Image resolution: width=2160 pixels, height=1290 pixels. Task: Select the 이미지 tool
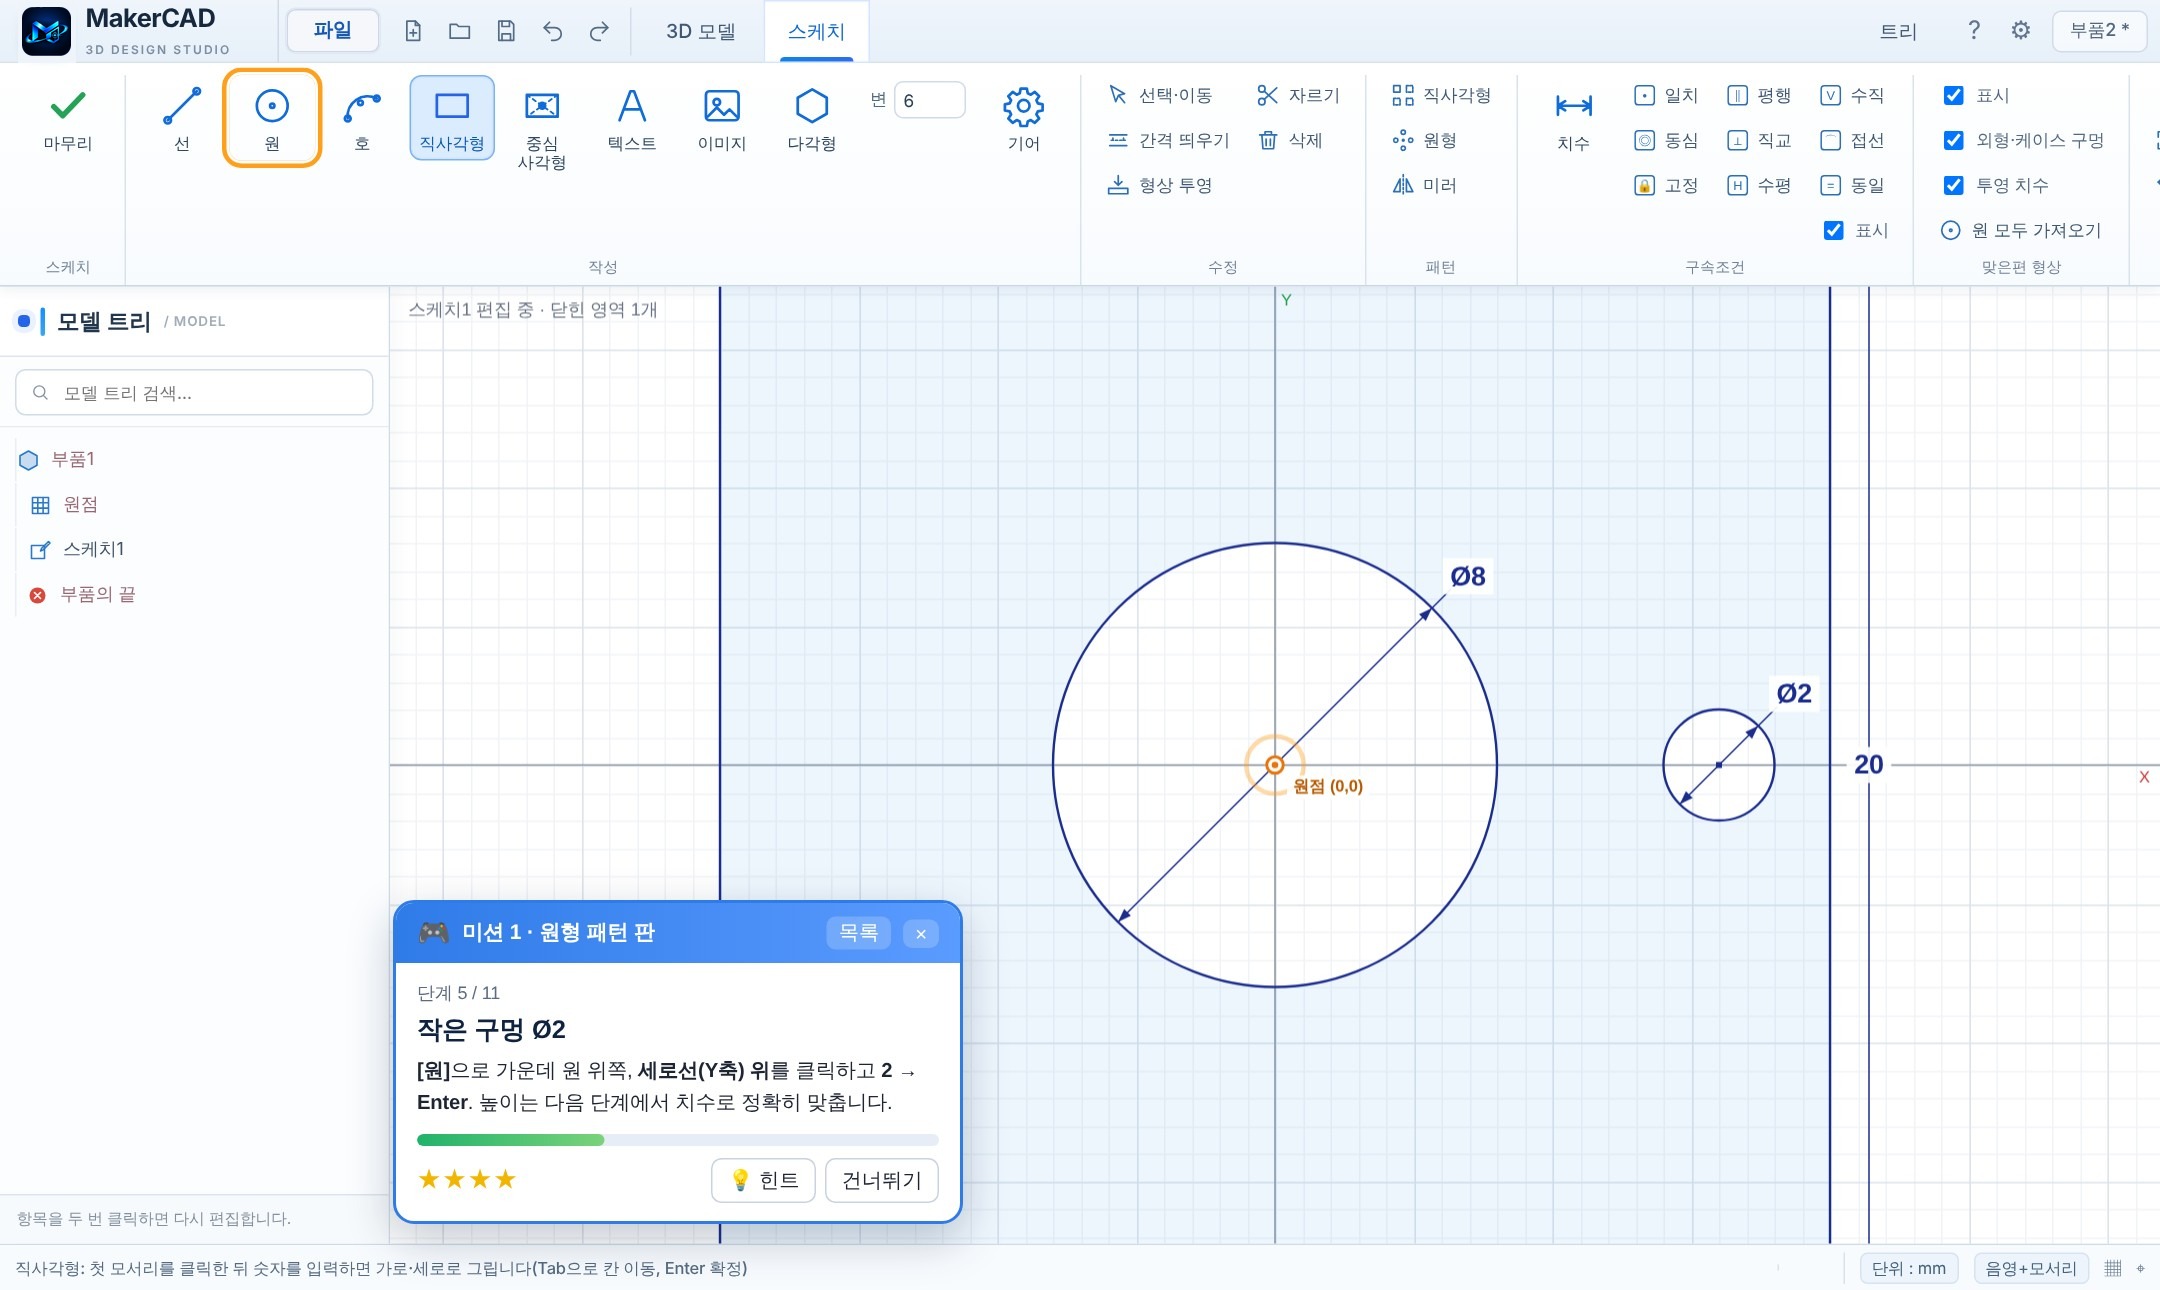722,118
